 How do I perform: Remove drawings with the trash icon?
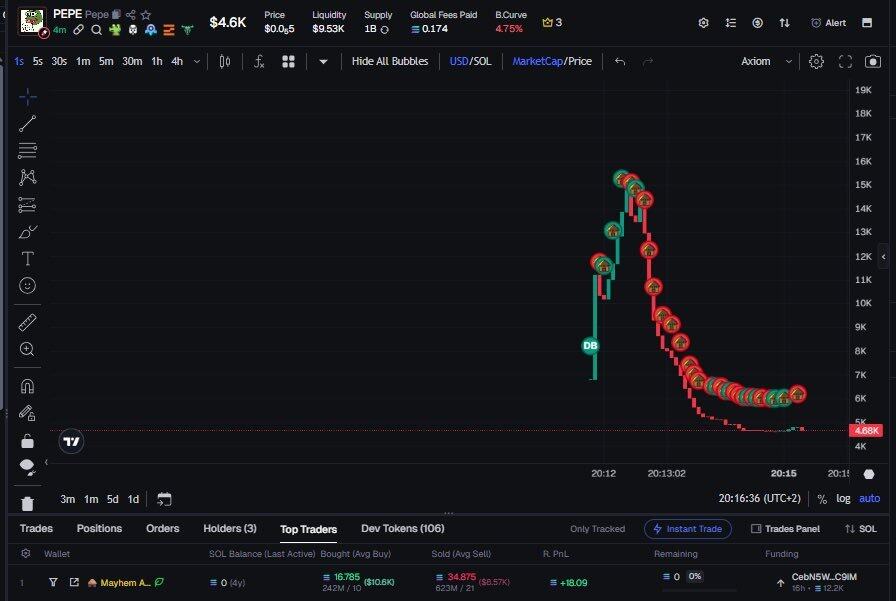[27, 503]
